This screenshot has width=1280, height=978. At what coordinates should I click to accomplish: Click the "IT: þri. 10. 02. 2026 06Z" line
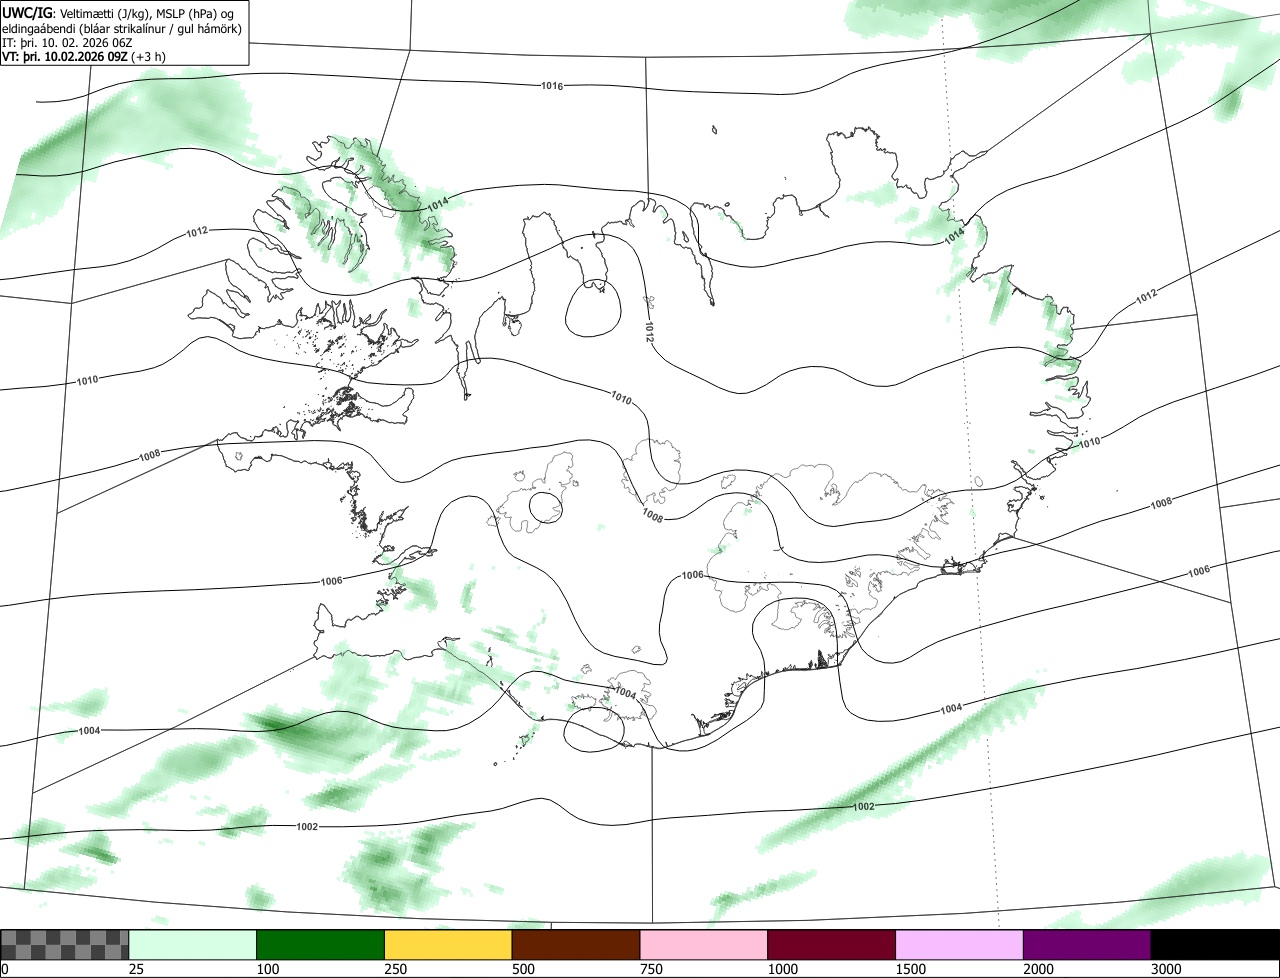pyautogui.click(x=69, y=42)
